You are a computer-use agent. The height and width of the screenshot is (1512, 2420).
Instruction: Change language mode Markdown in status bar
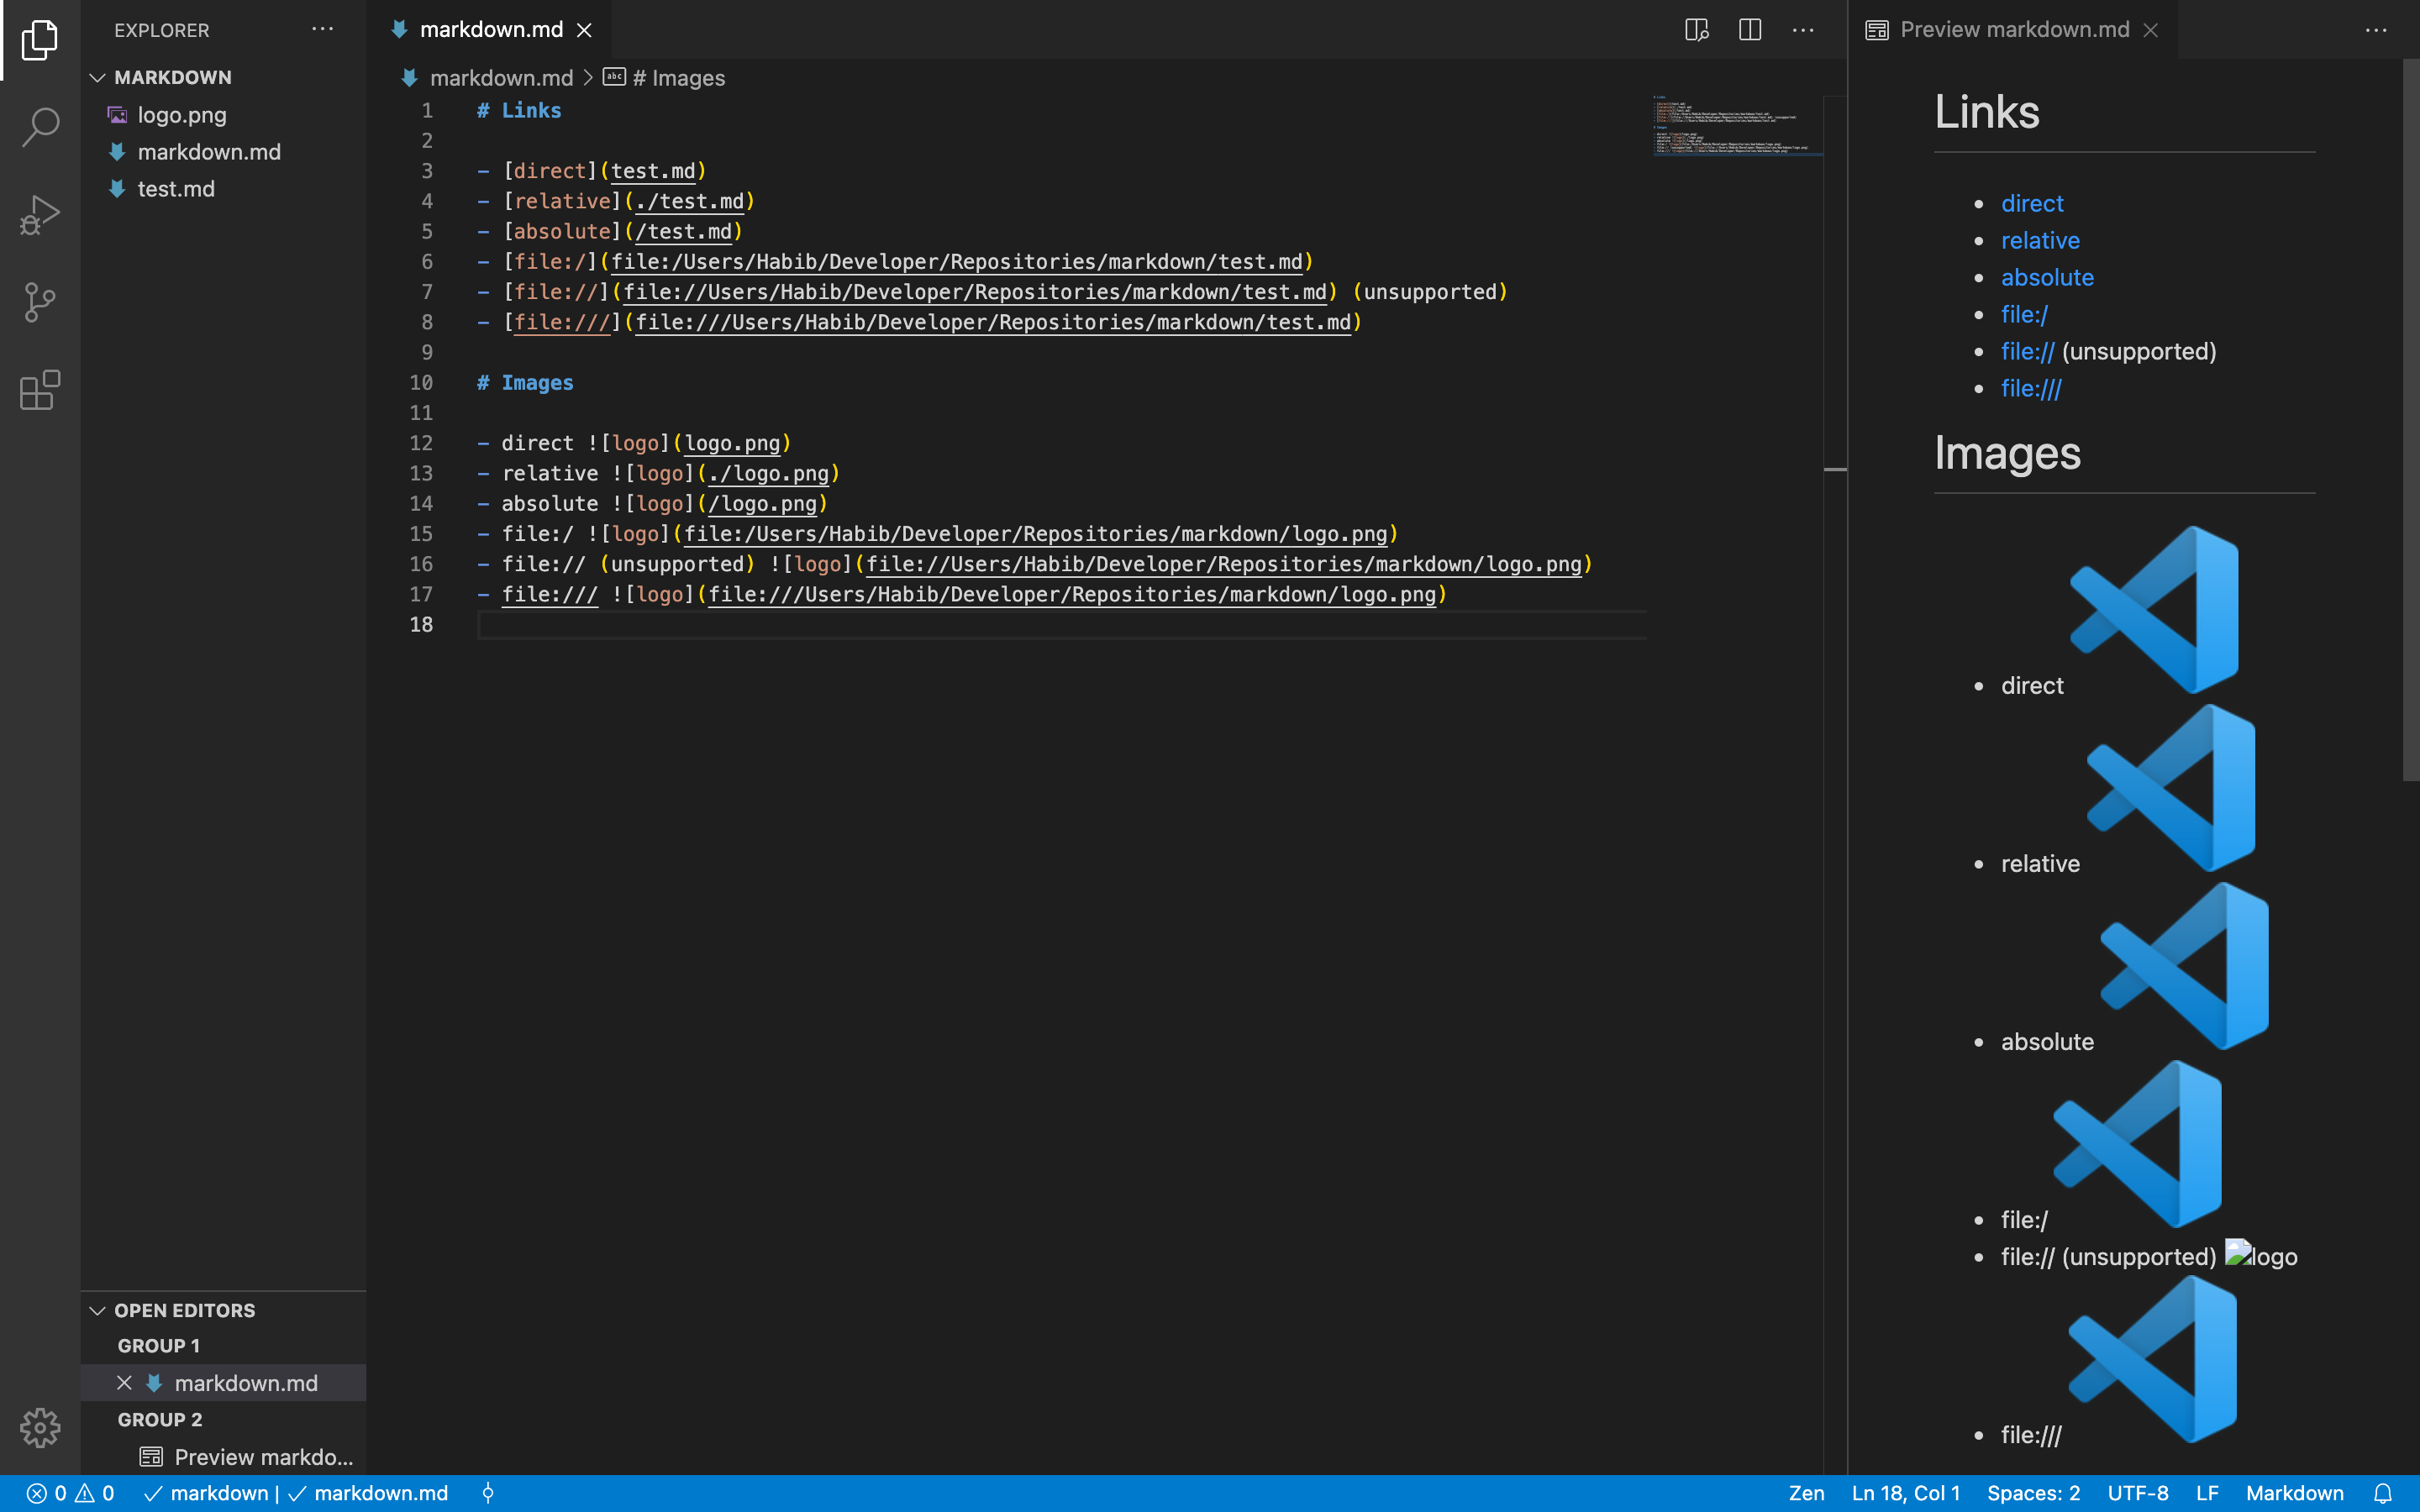point(2295,1493)
